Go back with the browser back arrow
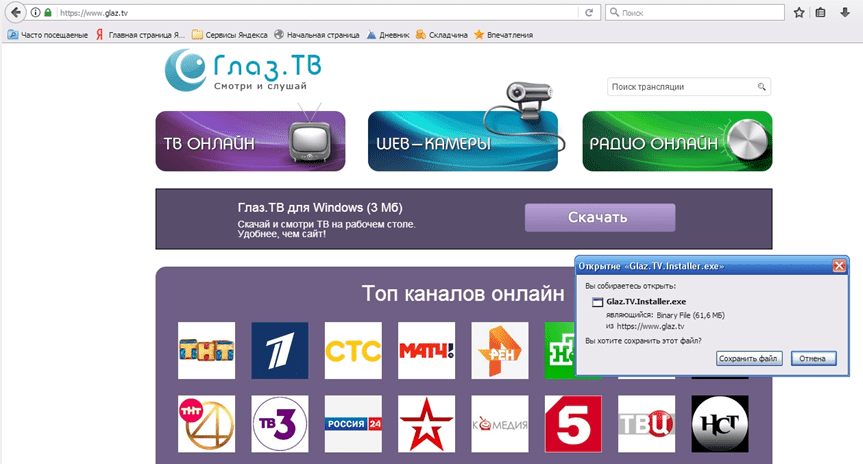The image size is (863, 464). pos(15,12)
